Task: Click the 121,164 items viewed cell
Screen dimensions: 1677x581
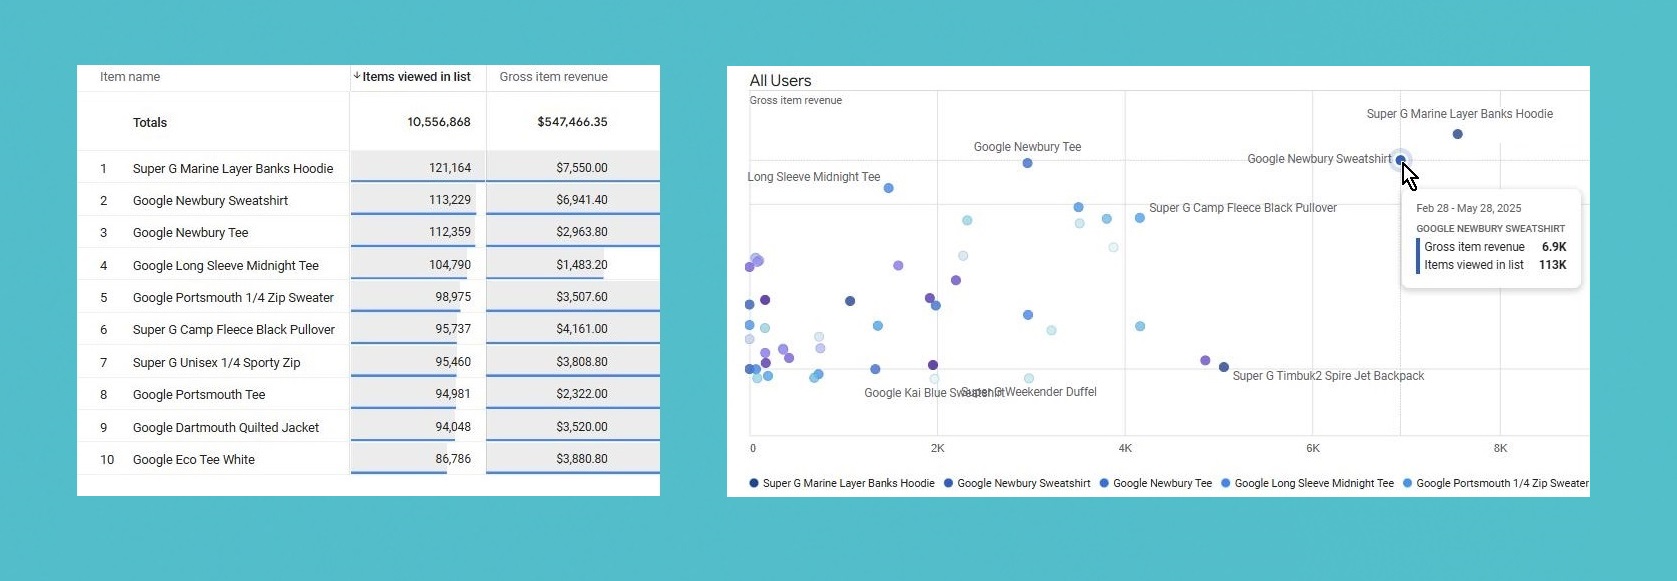Action: point(450,168)
